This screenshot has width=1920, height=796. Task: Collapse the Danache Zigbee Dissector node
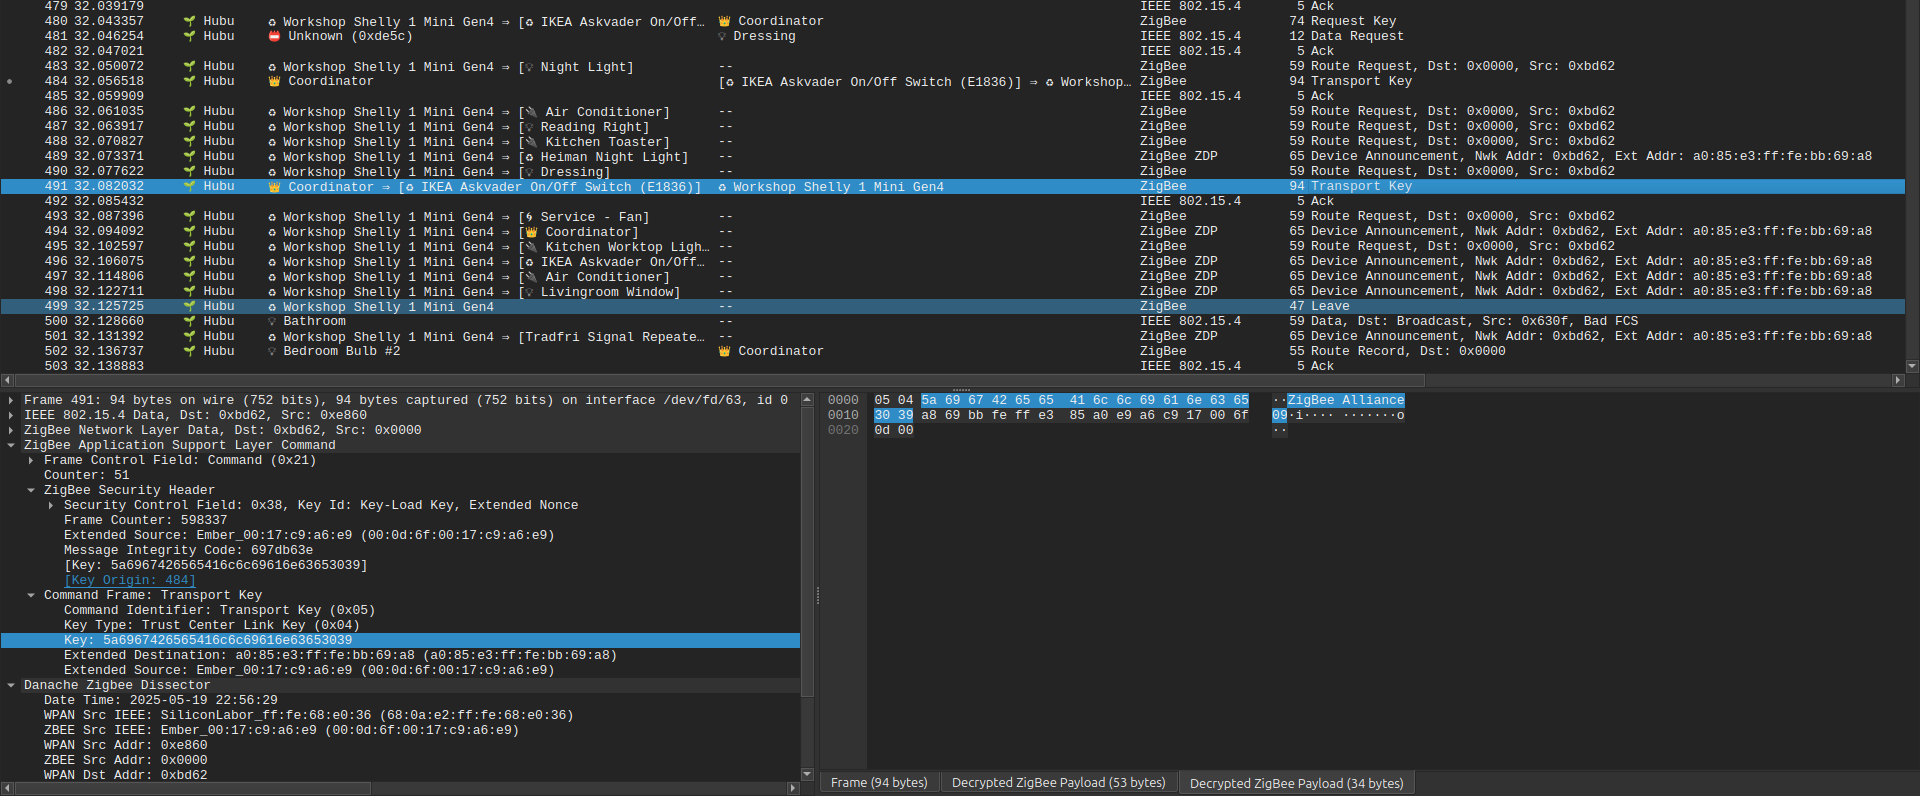pos(11,685)
